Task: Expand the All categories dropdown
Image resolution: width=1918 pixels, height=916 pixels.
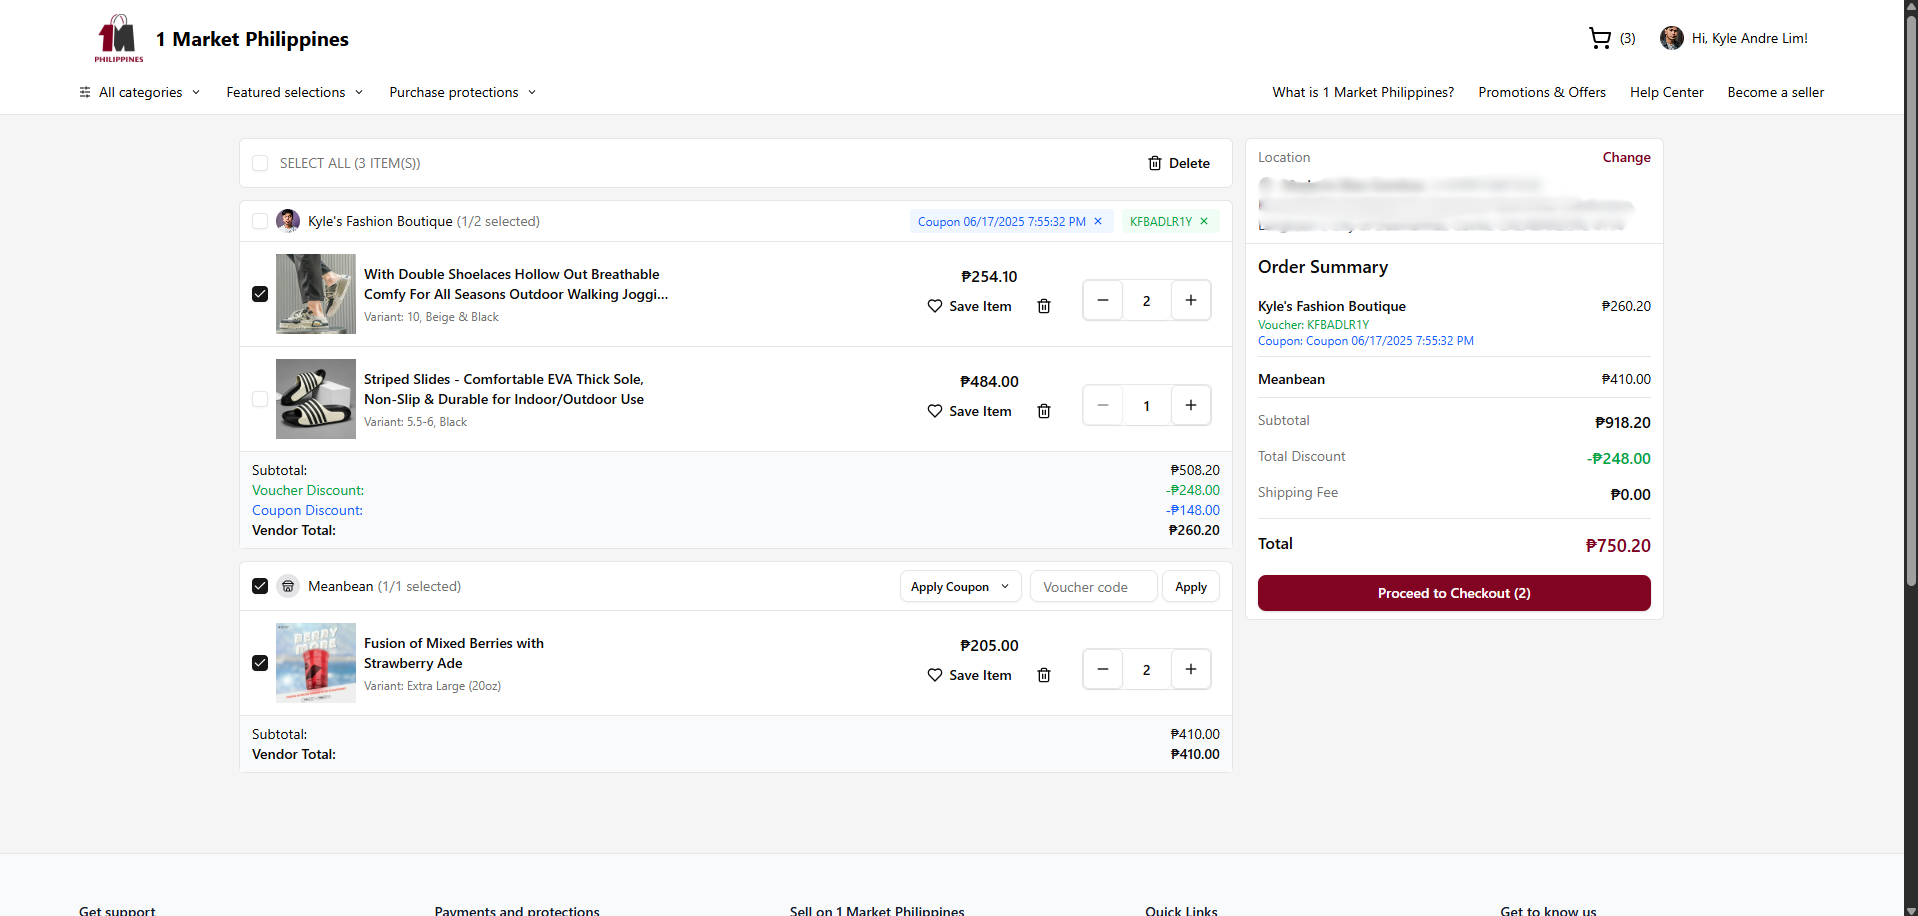Action: point(140,92)
